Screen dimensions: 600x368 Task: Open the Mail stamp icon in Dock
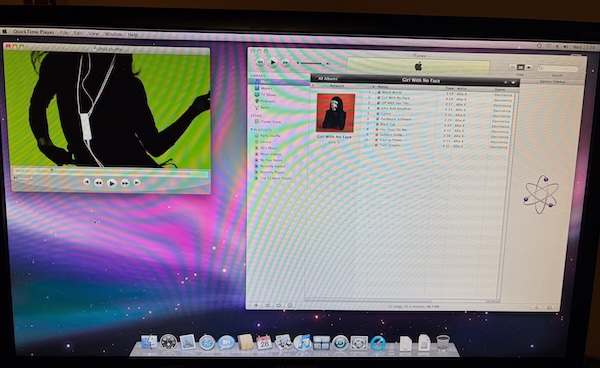click(x=188, y=342)
